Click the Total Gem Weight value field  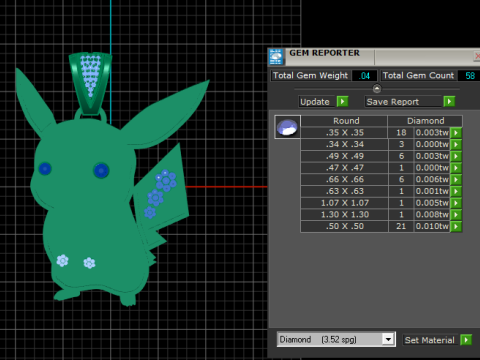click(x=365, y=76)
